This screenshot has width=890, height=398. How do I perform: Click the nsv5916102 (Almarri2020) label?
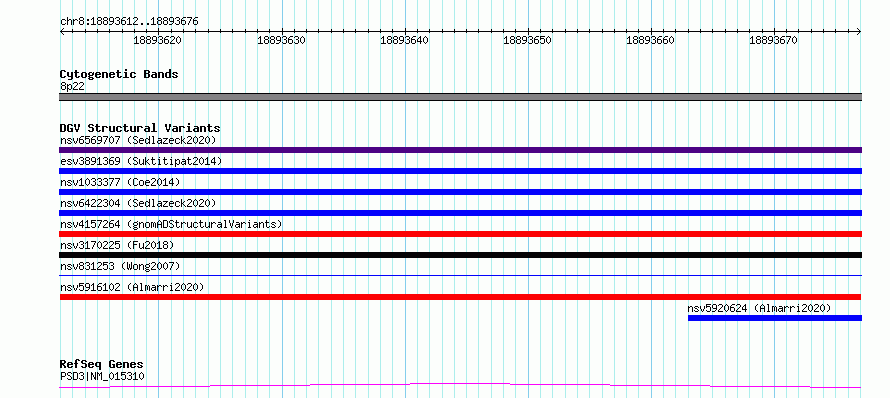pos(132,287)
